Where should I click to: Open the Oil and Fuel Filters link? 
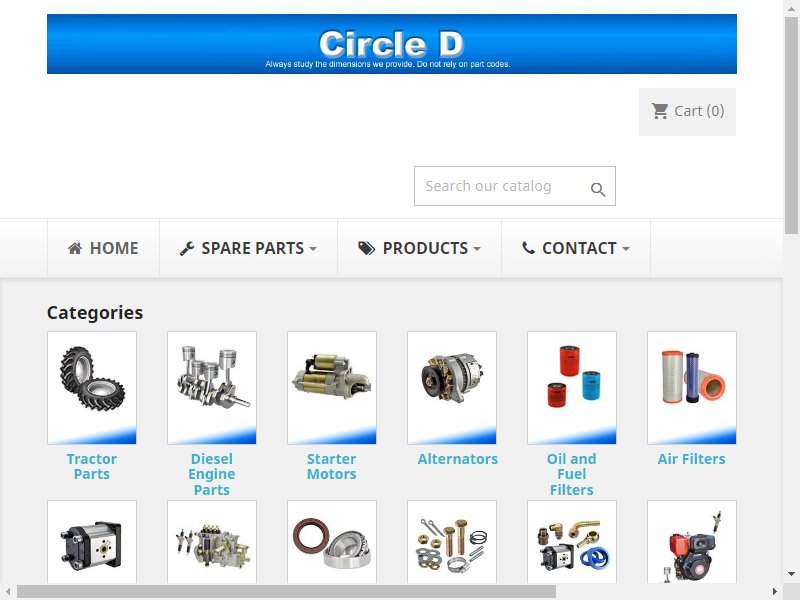click(x=571, y=474)
